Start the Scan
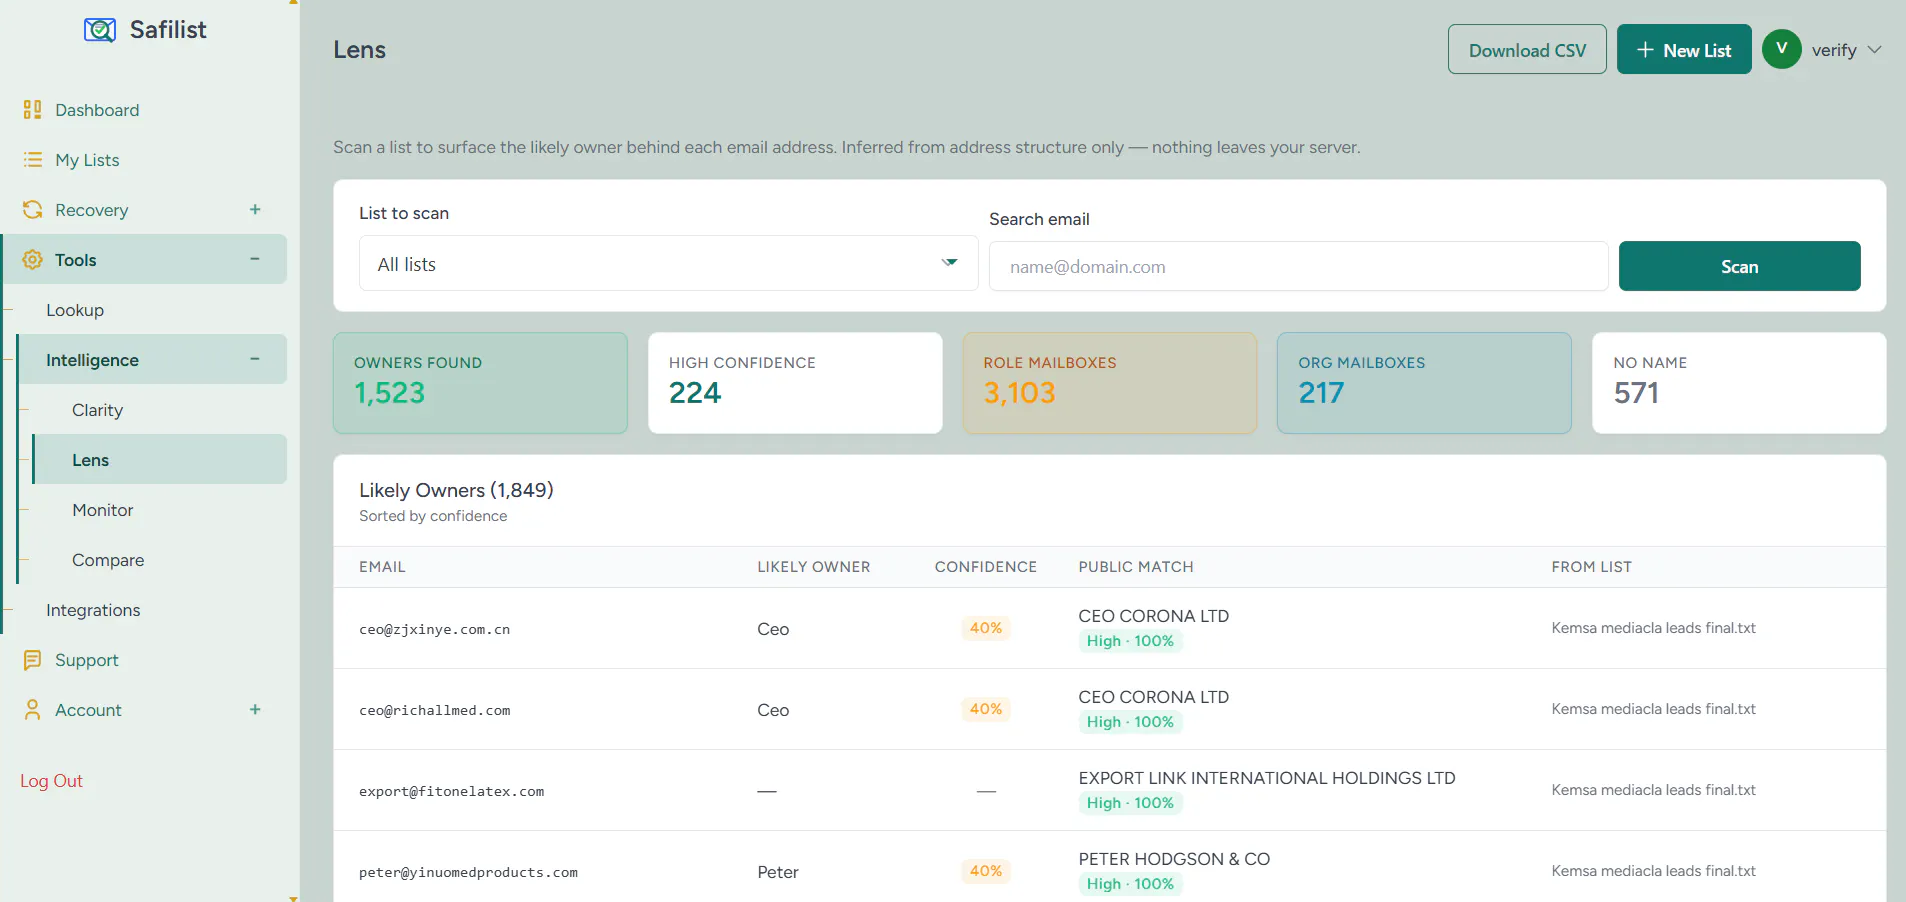 [1739, 266]
